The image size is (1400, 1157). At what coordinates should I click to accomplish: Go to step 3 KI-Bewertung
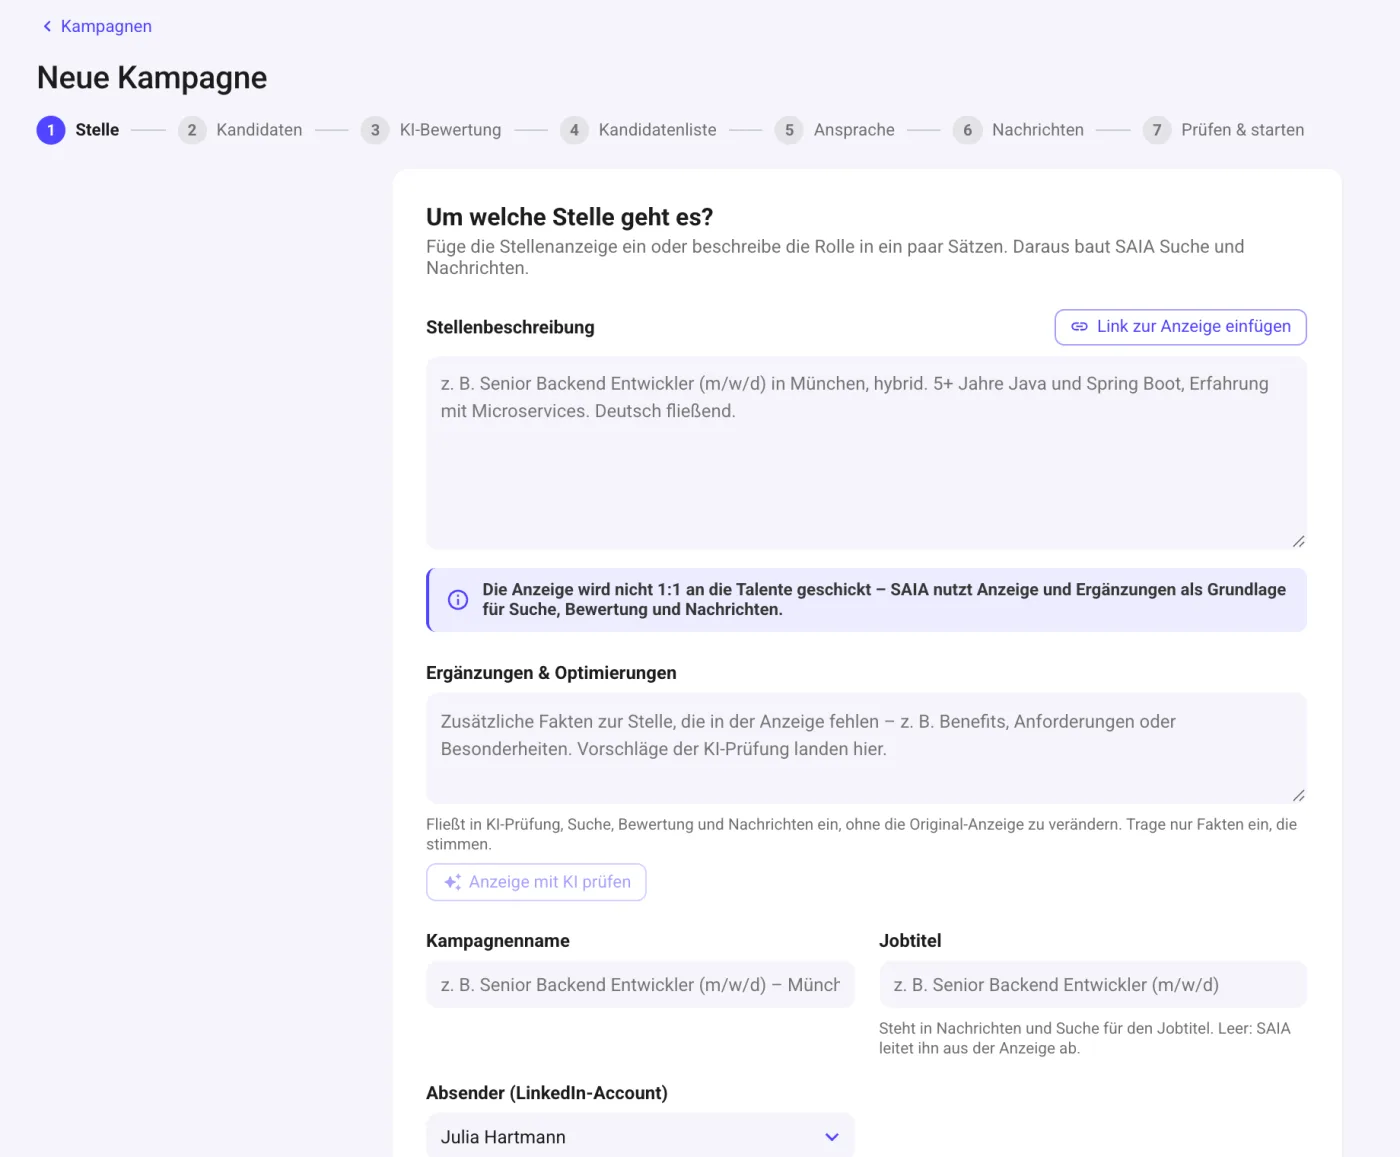pyautogui.click(x=431, y=130)
